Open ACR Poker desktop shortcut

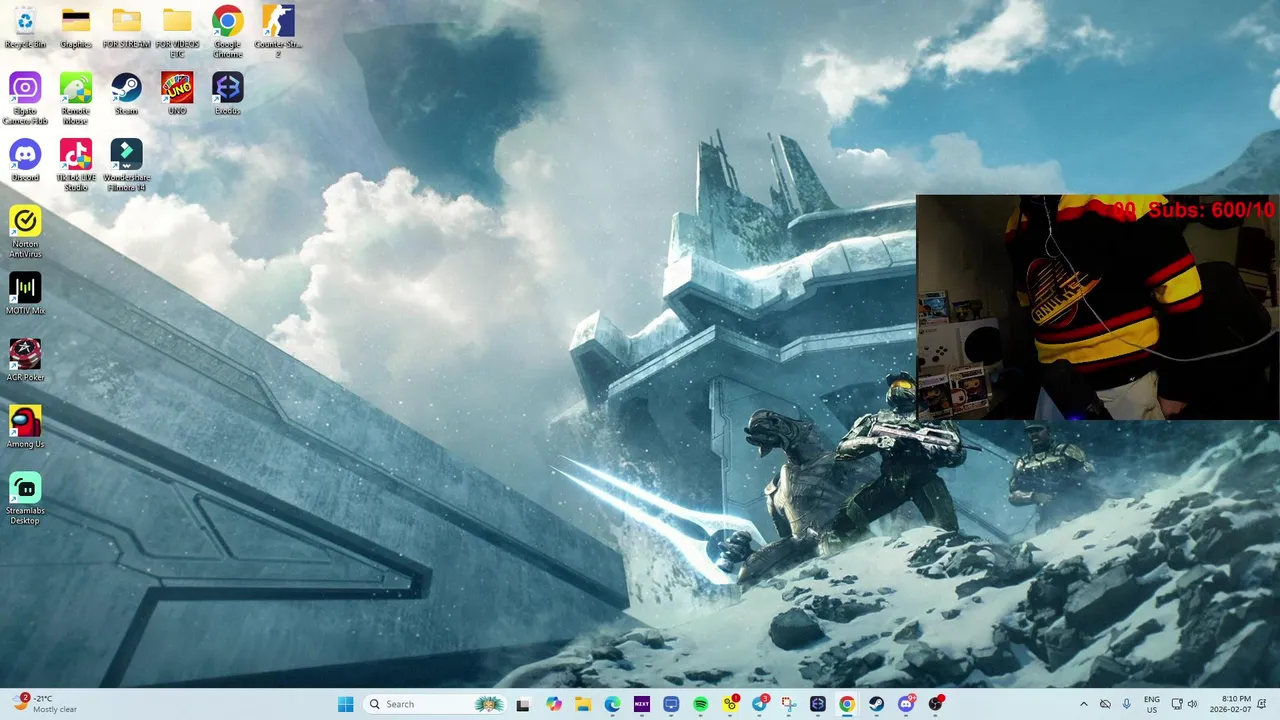point(25,360)
